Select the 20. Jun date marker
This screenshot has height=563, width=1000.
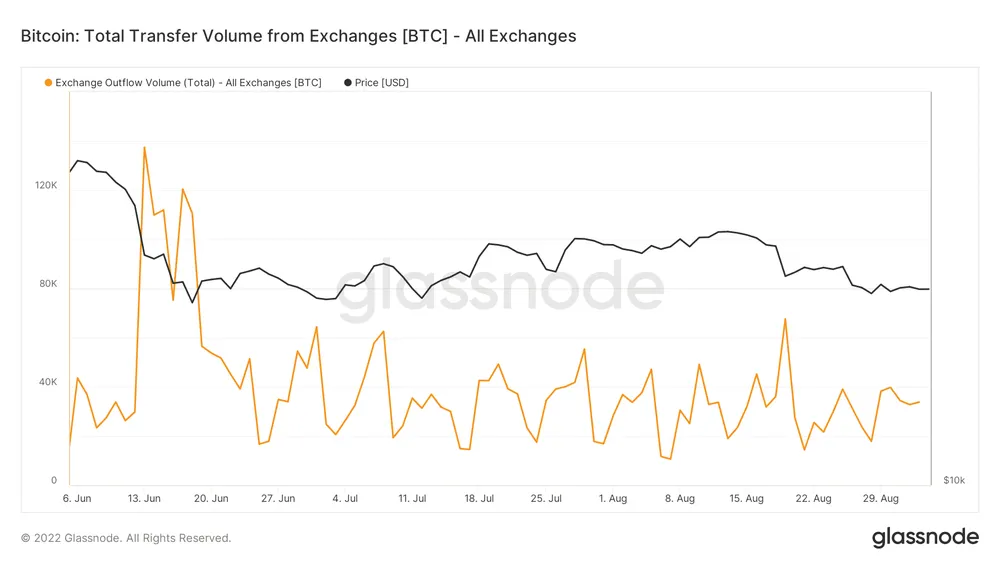coord(211,498)
